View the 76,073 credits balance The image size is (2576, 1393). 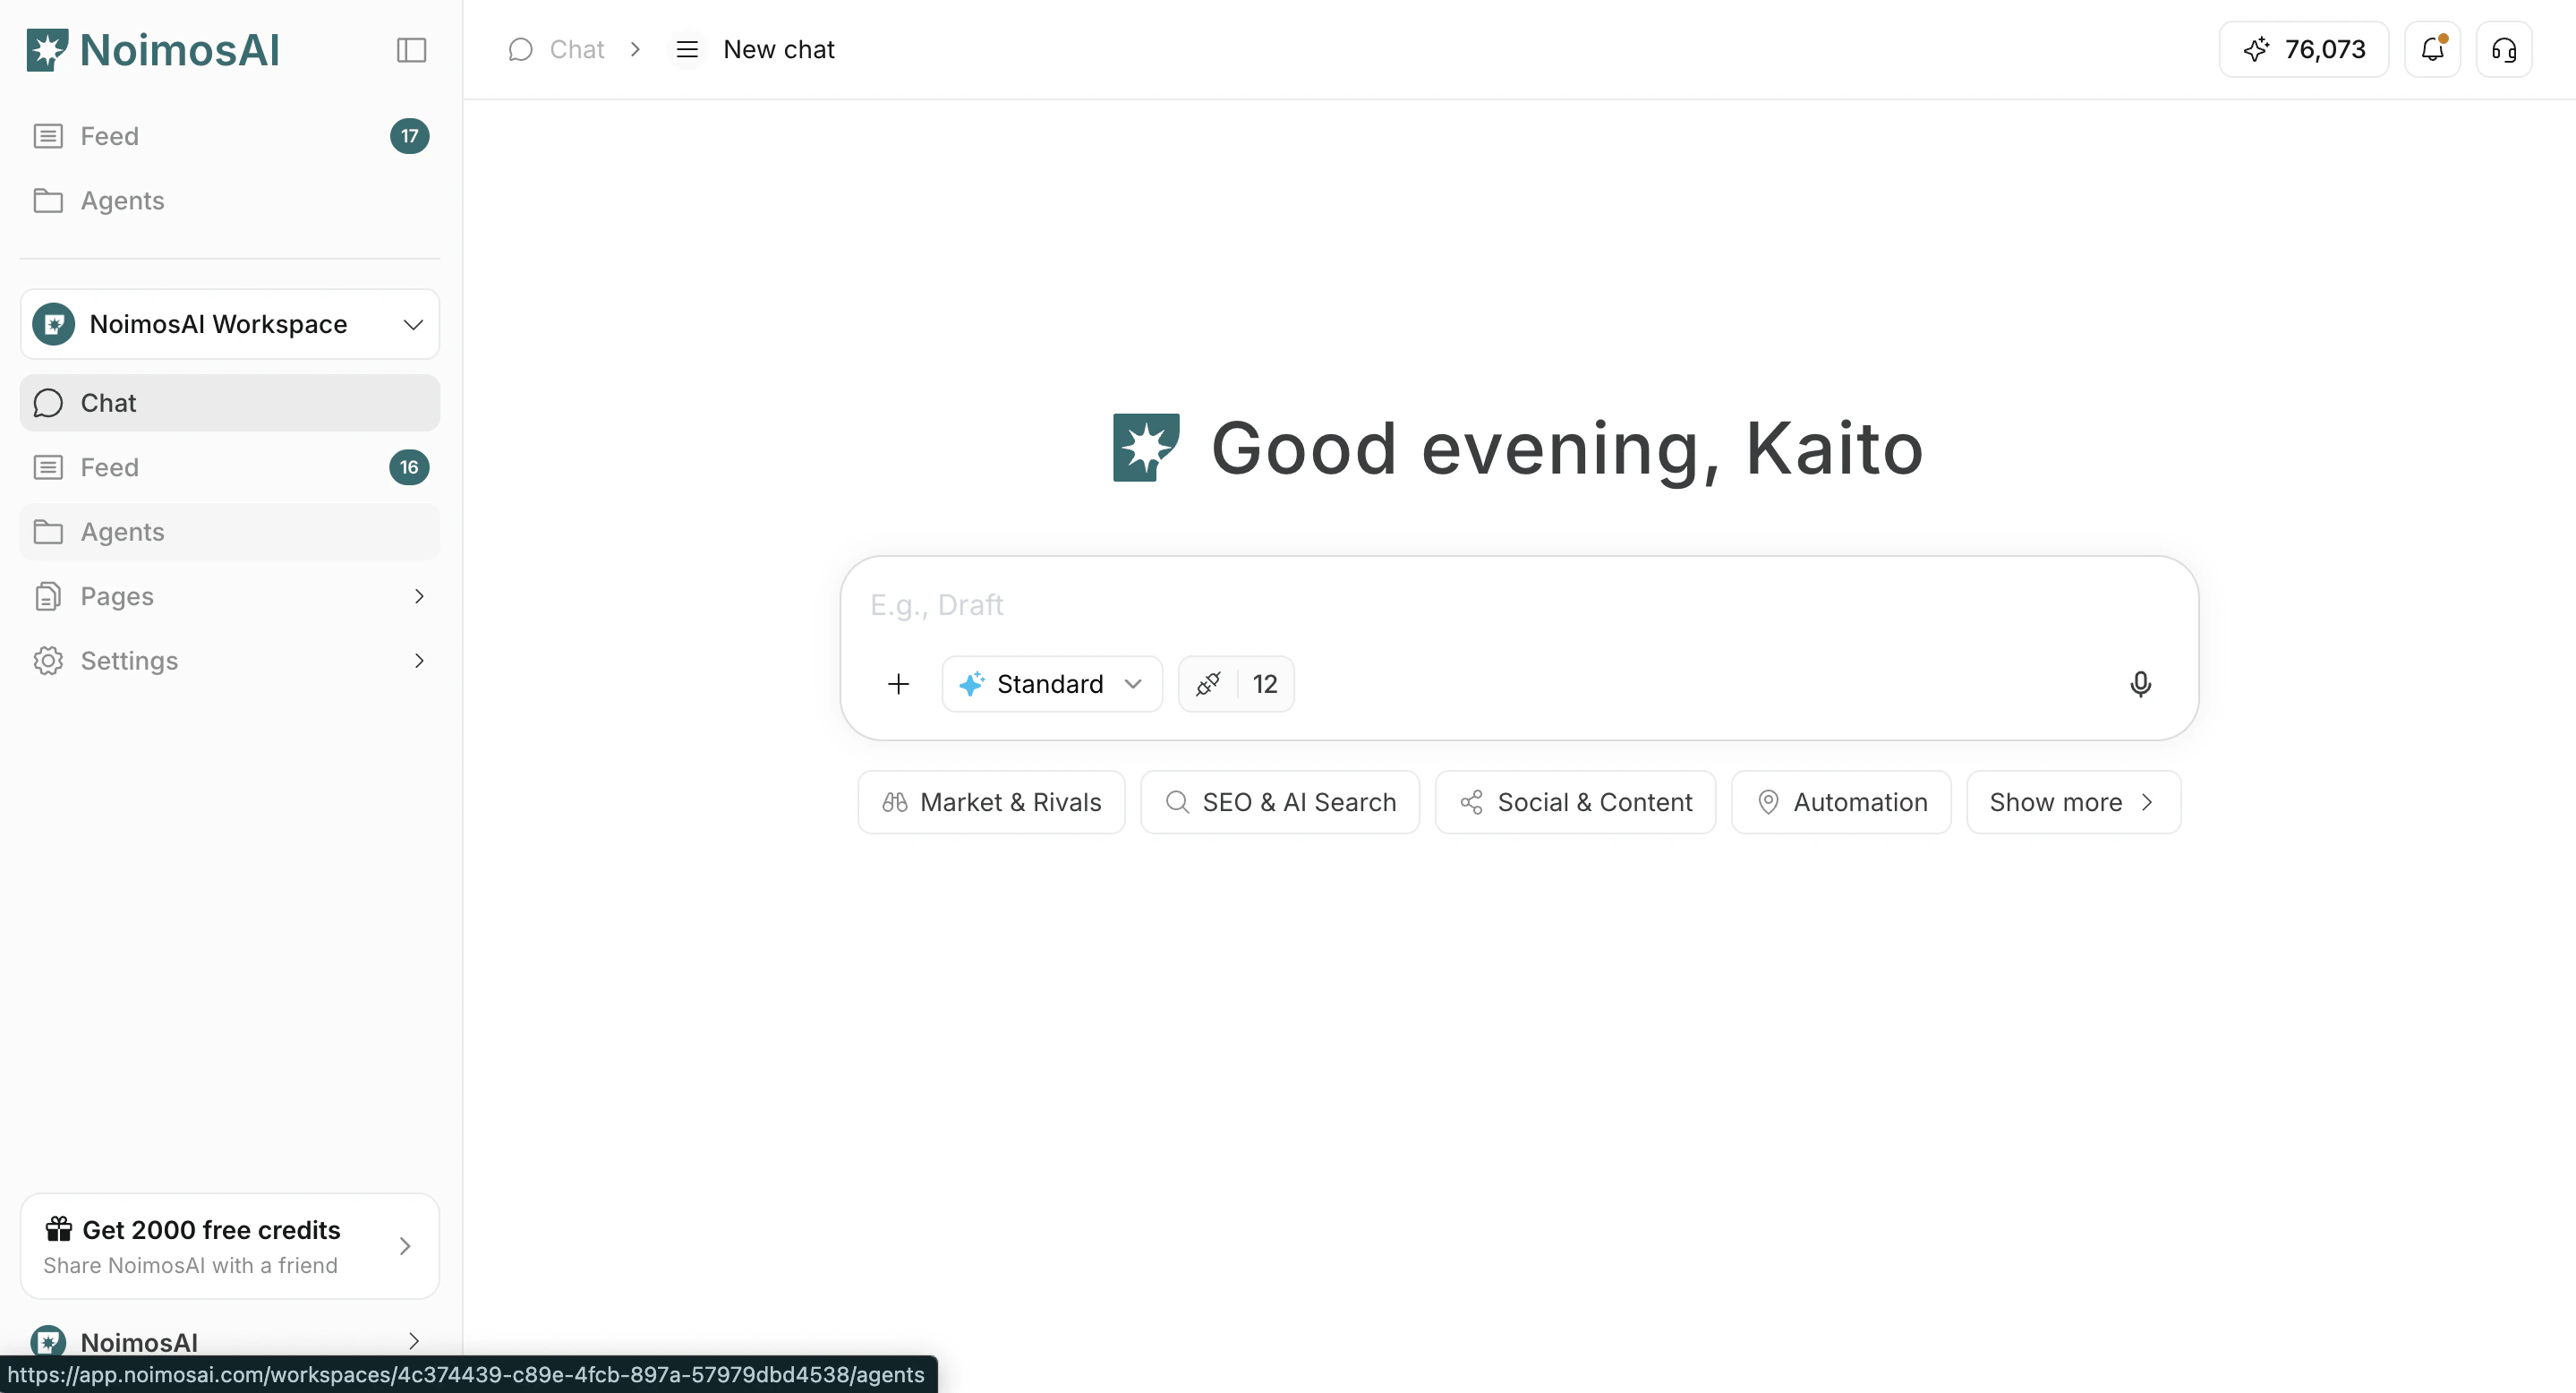click(2304, 49)
